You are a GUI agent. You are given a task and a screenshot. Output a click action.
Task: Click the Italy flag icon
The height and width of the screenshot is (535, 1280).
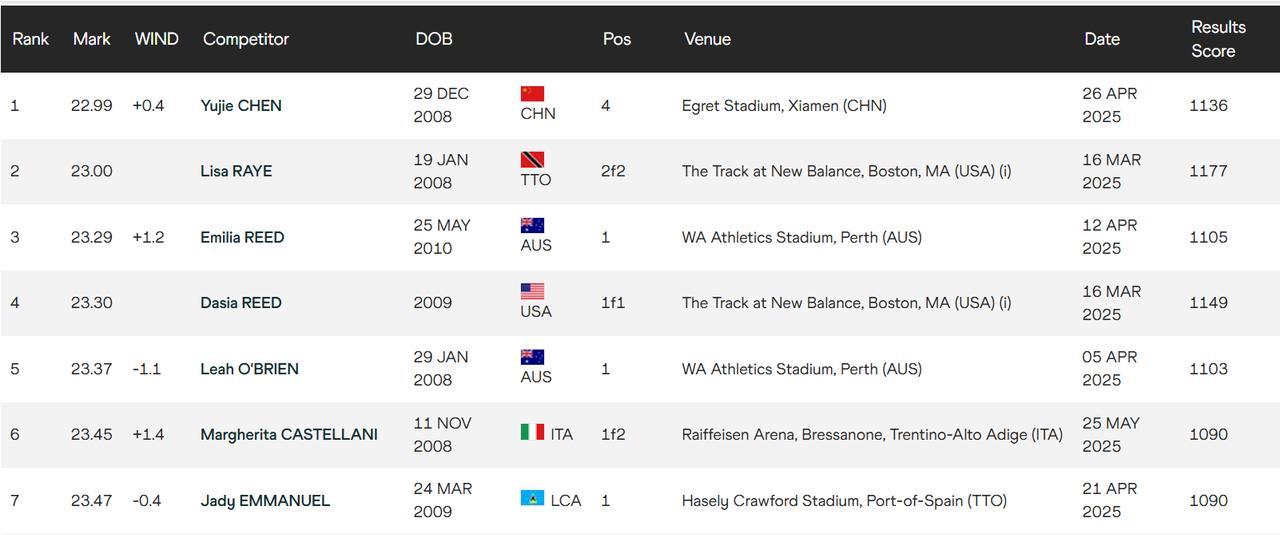(x=532, y=432)
